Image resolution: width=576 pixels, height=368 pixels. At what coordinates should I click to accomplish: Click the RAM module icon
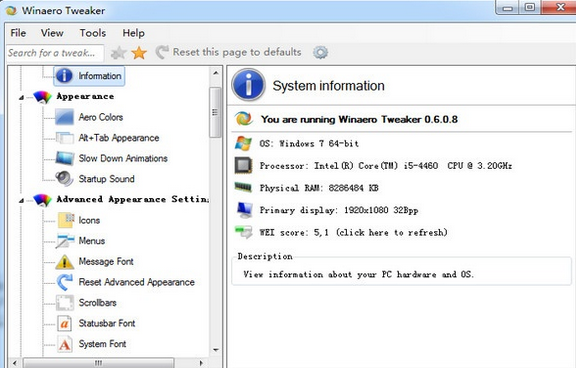coord(244,187)
